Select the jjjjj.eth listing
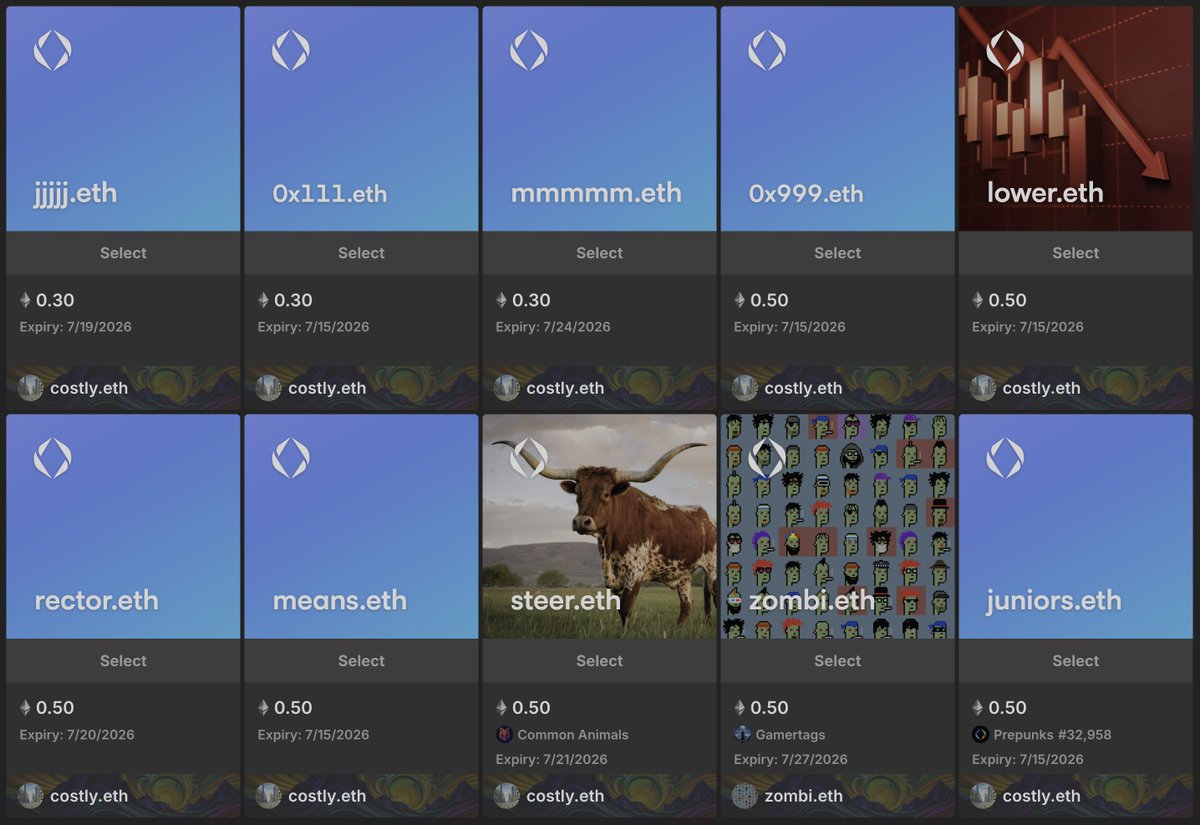This screenshot has height=825, width=1200. [x=123, y=253]
